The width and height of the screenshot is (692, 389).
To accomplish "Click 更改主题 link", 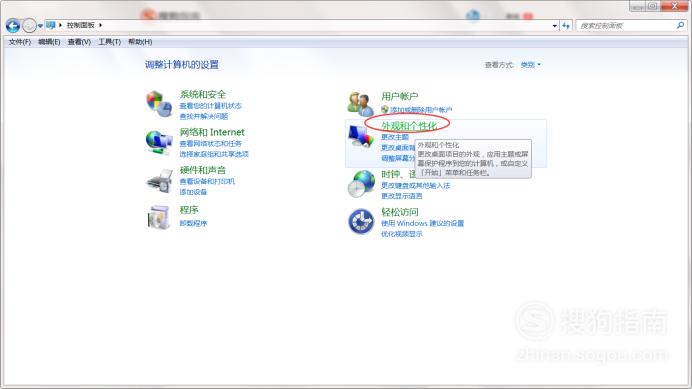I will click(x=395, y=137).
